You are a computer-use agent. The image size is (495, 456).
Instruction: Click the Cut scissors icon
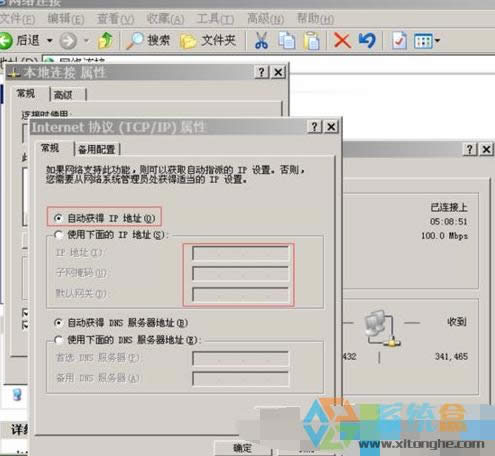[262, 41]
